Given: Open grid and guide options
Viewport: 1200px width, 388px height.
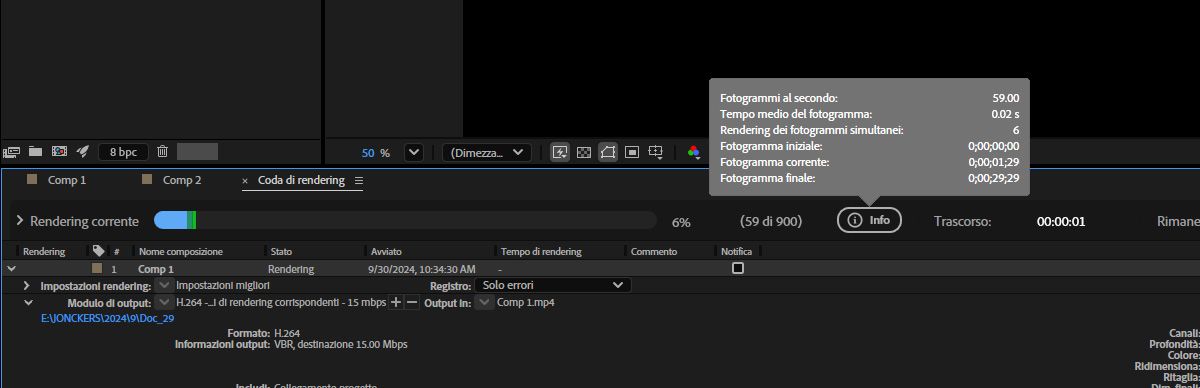Looking at the screenshot, I should pyautogui.click(x=656, y=152).
